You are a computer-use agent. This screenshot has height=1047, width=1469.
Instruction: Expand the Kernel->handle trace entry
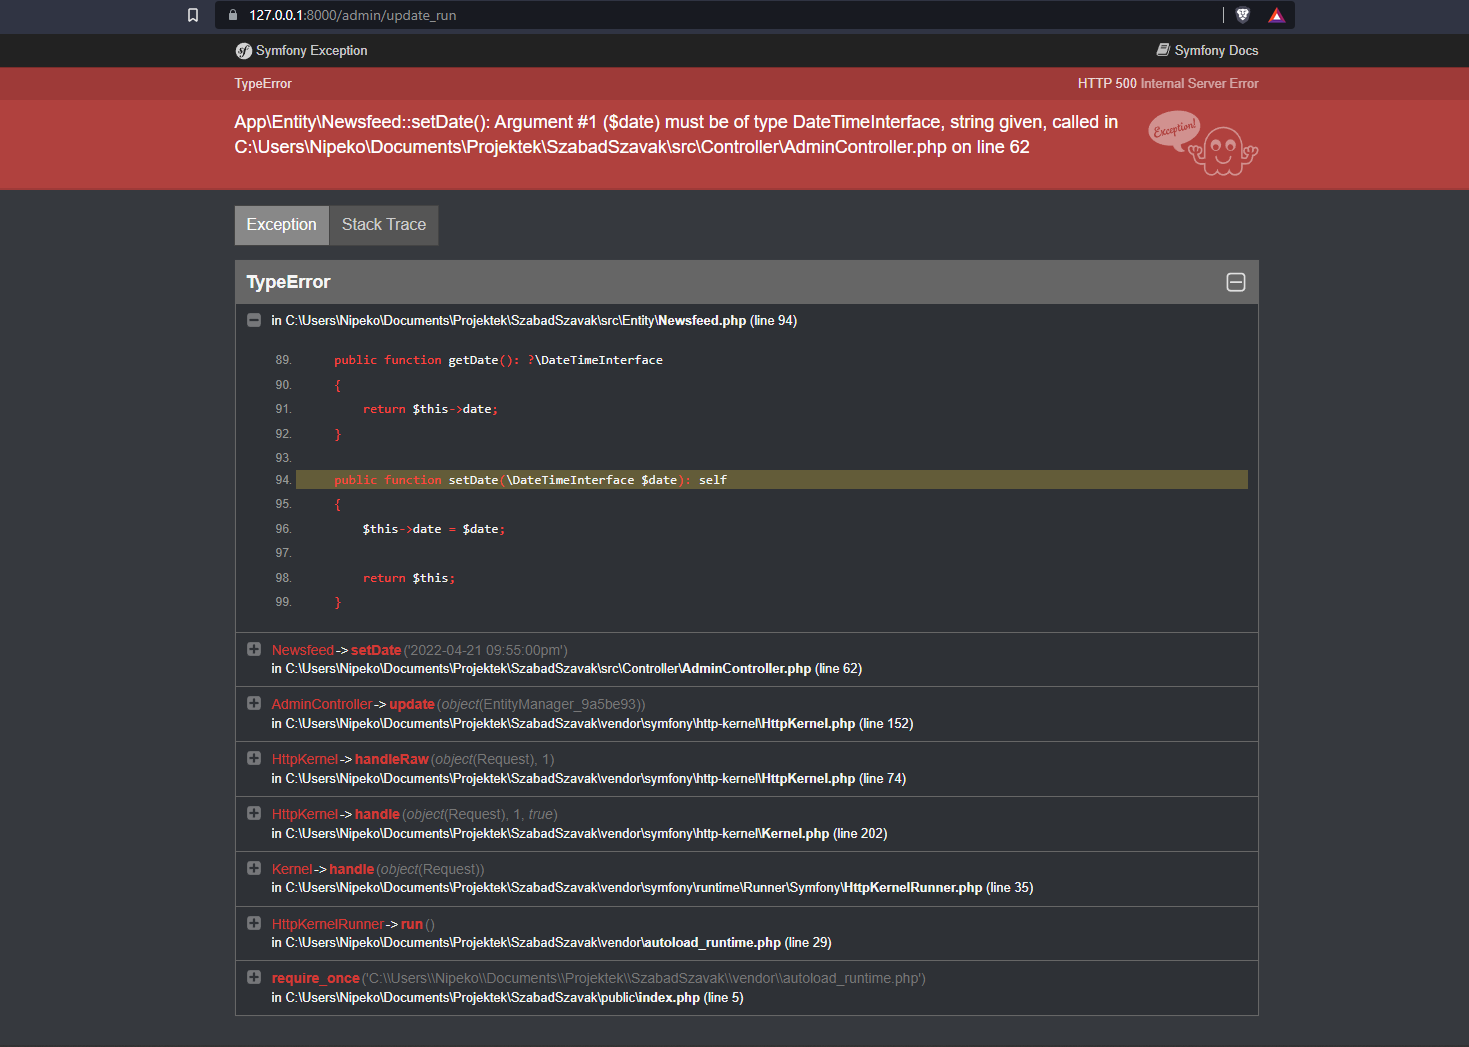click(254, 868)
